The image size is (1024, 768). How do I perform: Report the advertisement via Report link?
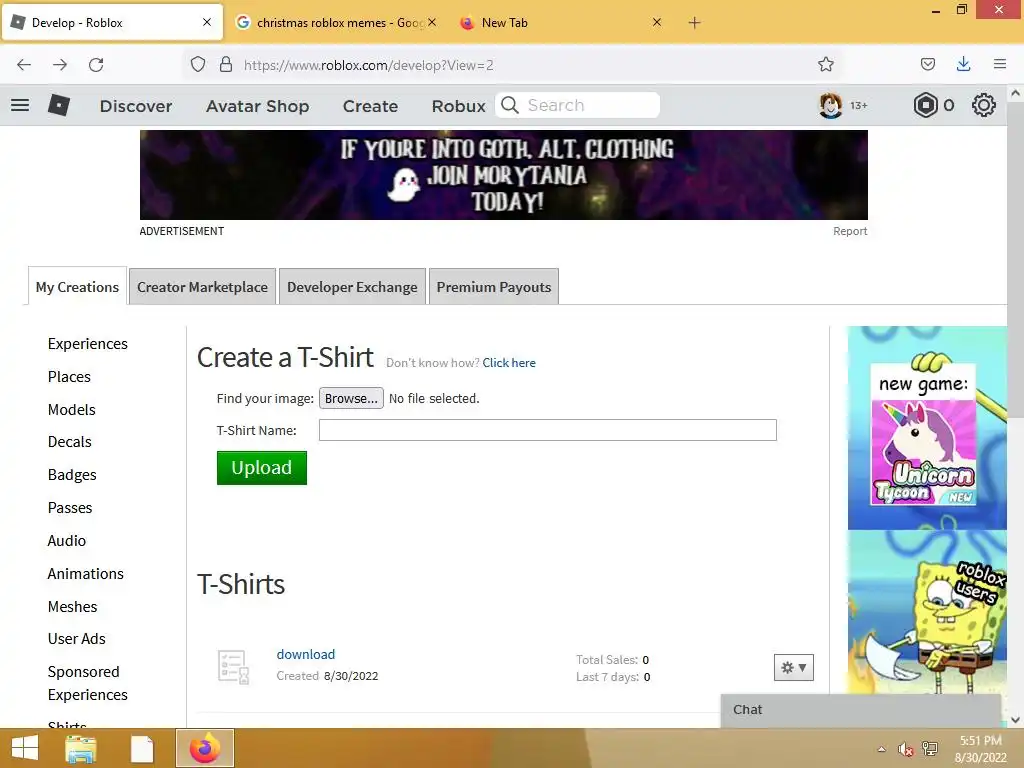pyautogui.click(x=850, y=231)
